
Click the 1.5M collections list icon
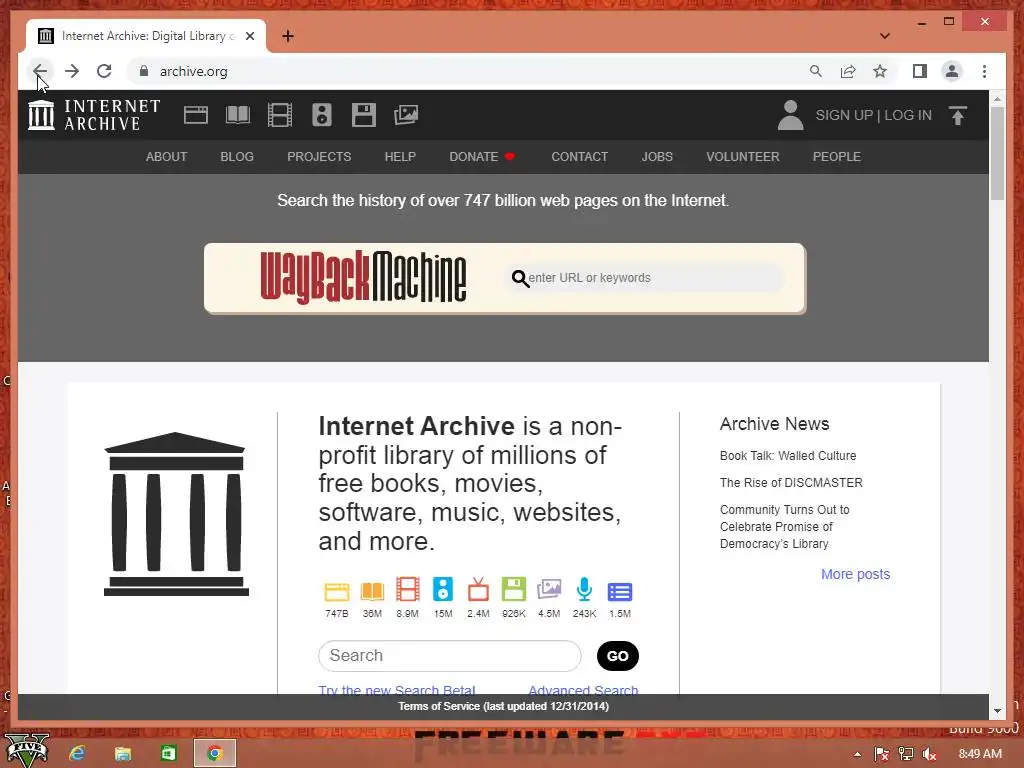pos(620,592)
